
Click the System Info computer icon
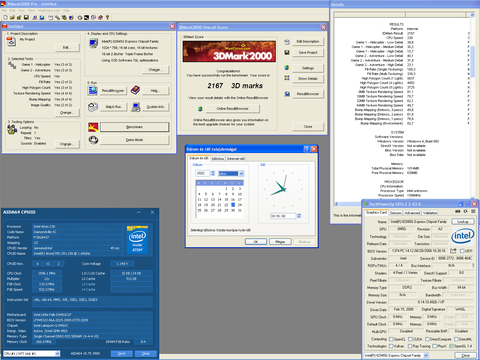tap(136, 107)
